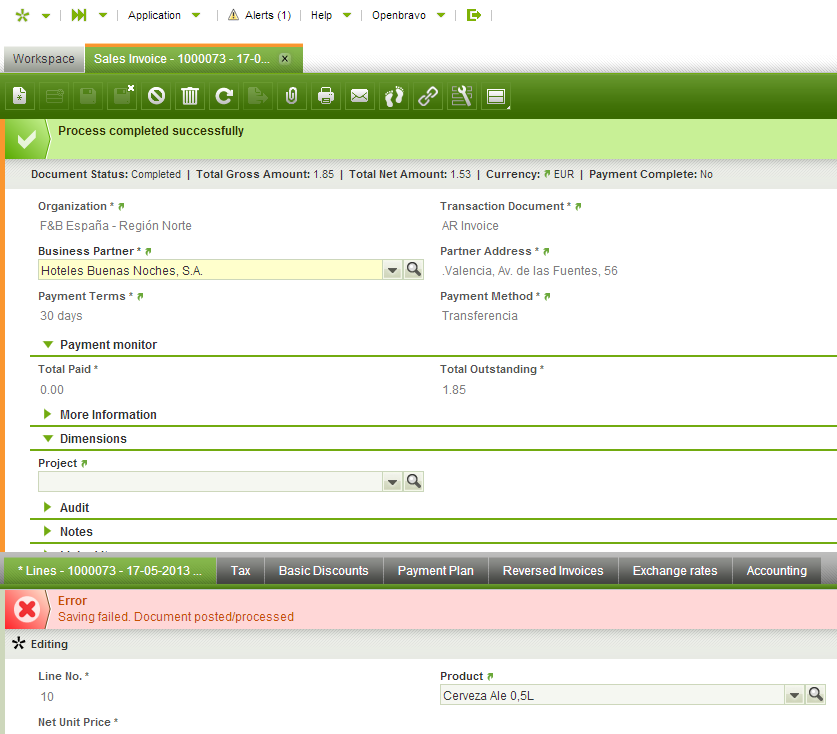This screenshot has height=734, width=837.
Task: Open the Basic Discounts tab
Action: point(323,571)
